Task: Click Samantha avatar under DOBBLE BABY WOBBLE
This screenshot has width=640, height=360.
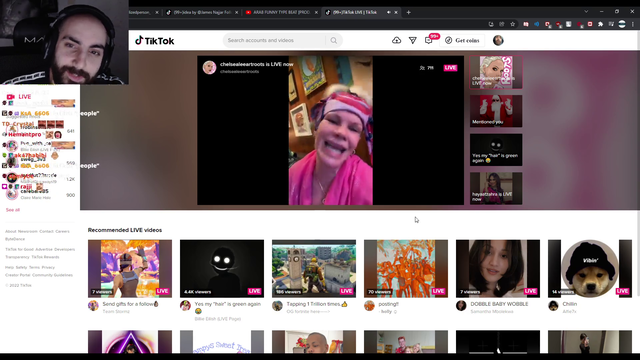Action: click(x=461, y=306)
